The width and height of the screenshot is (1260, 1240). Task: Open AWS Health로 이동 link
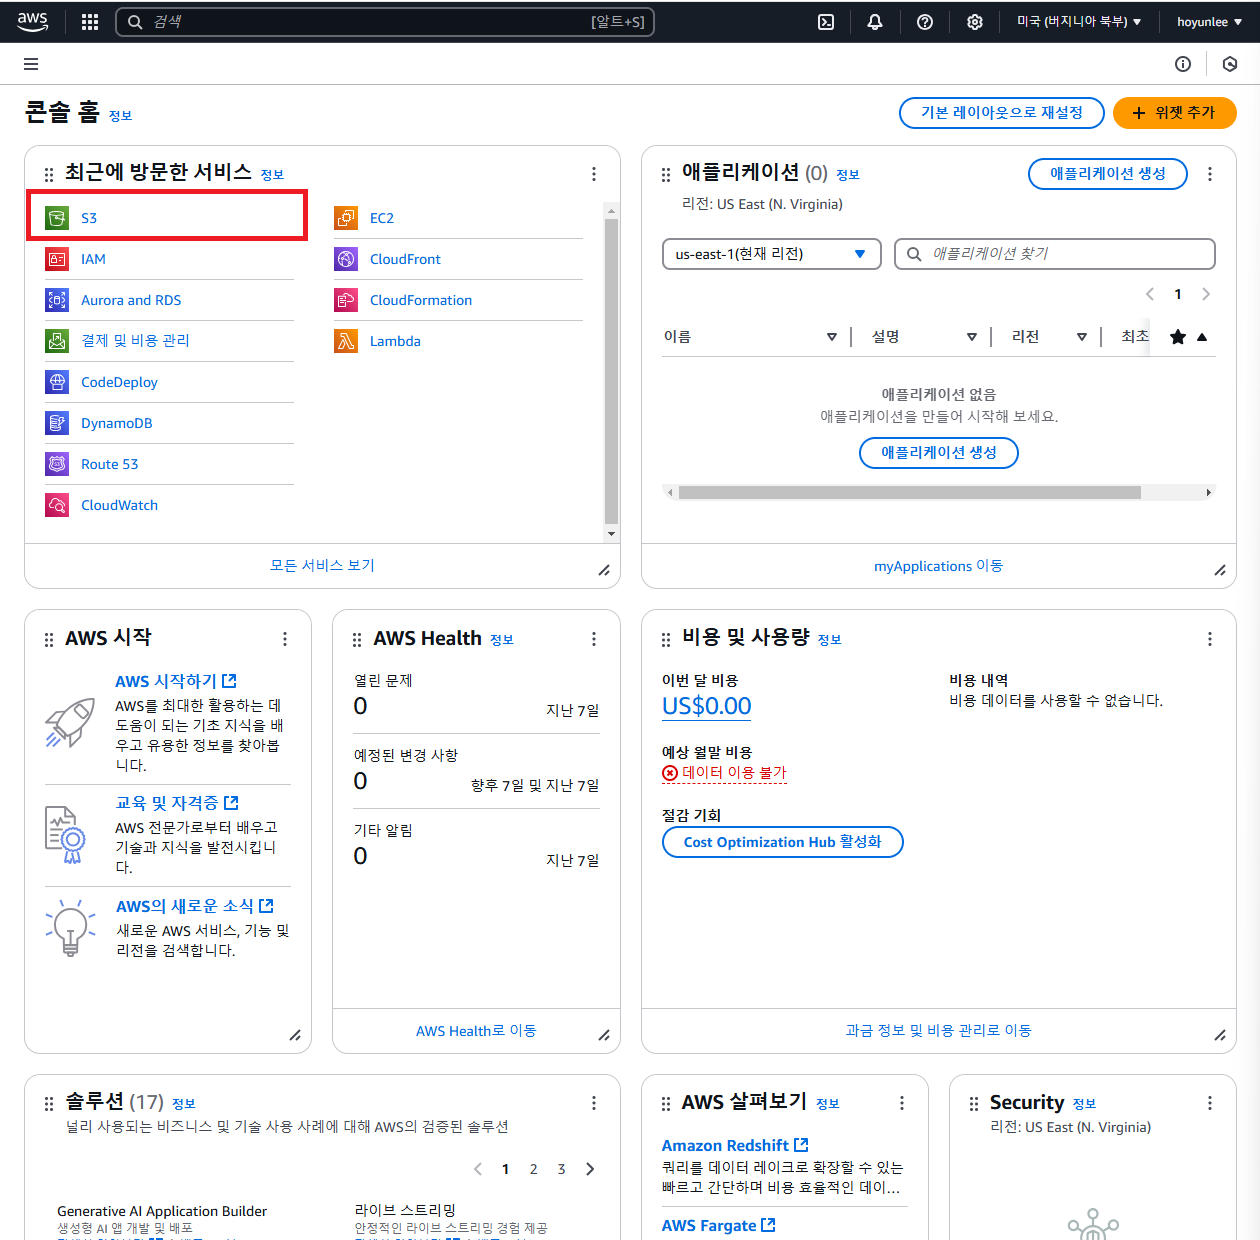coord(476,1031)
